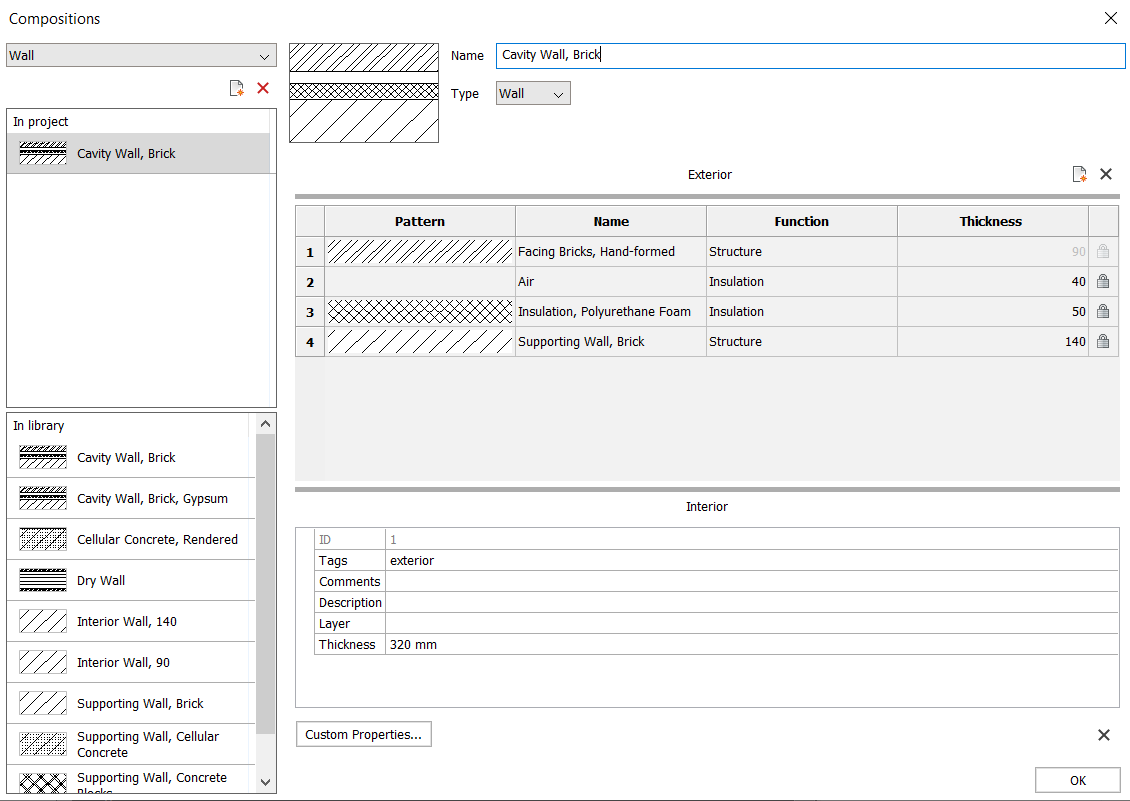Click the X icon next to Custom Properties
This screenshot has width=1130, height=801.
[x=1104, y=735]
